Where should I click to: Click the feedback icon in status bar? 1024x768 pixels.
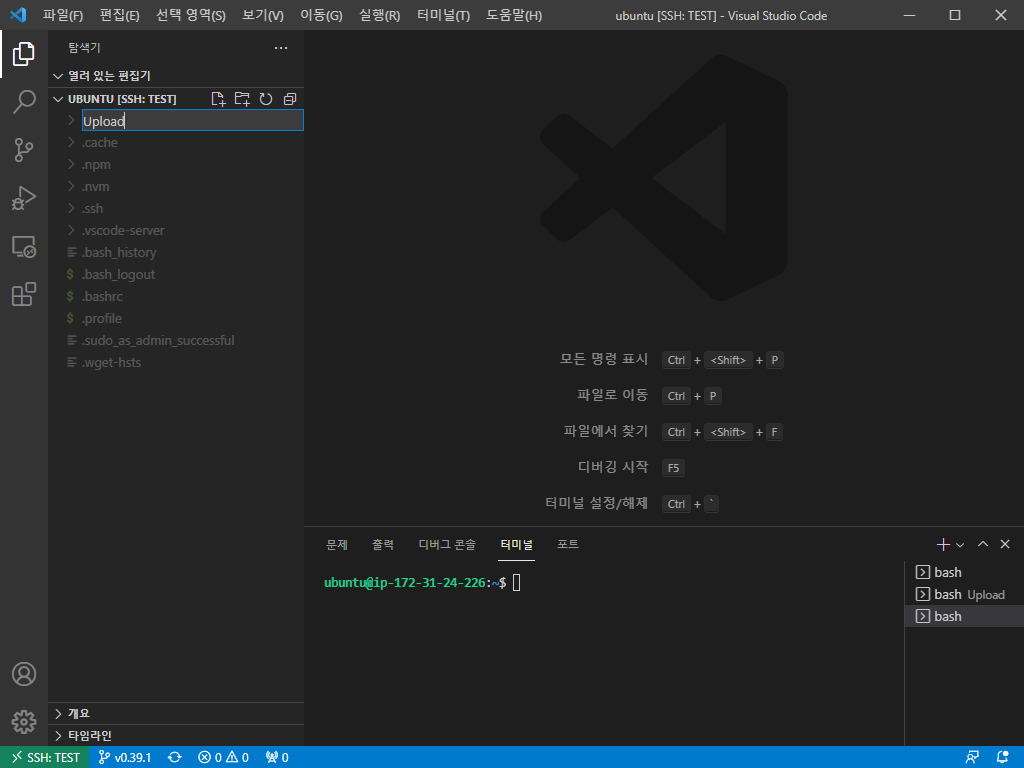coord(972,758)
